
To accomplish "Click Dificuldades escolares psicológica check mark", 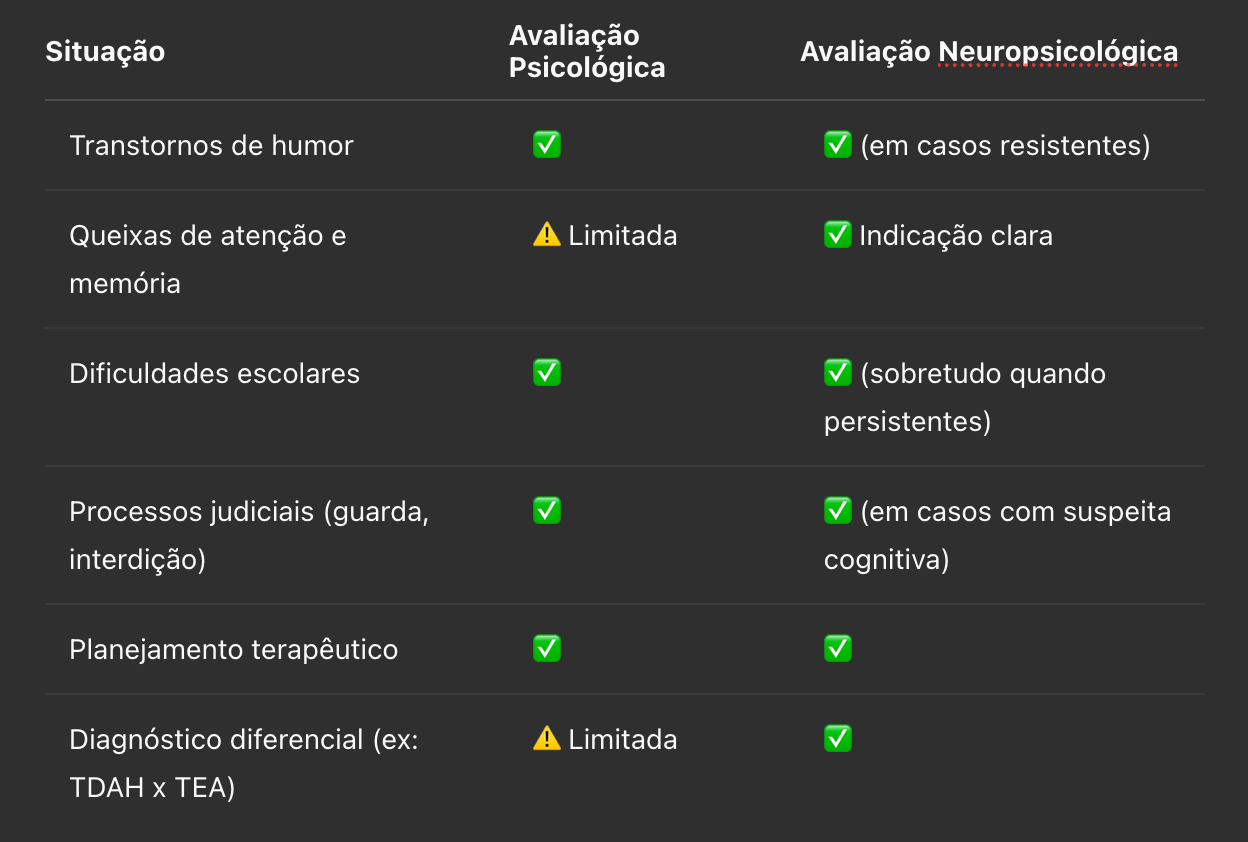I will [547, 373].
